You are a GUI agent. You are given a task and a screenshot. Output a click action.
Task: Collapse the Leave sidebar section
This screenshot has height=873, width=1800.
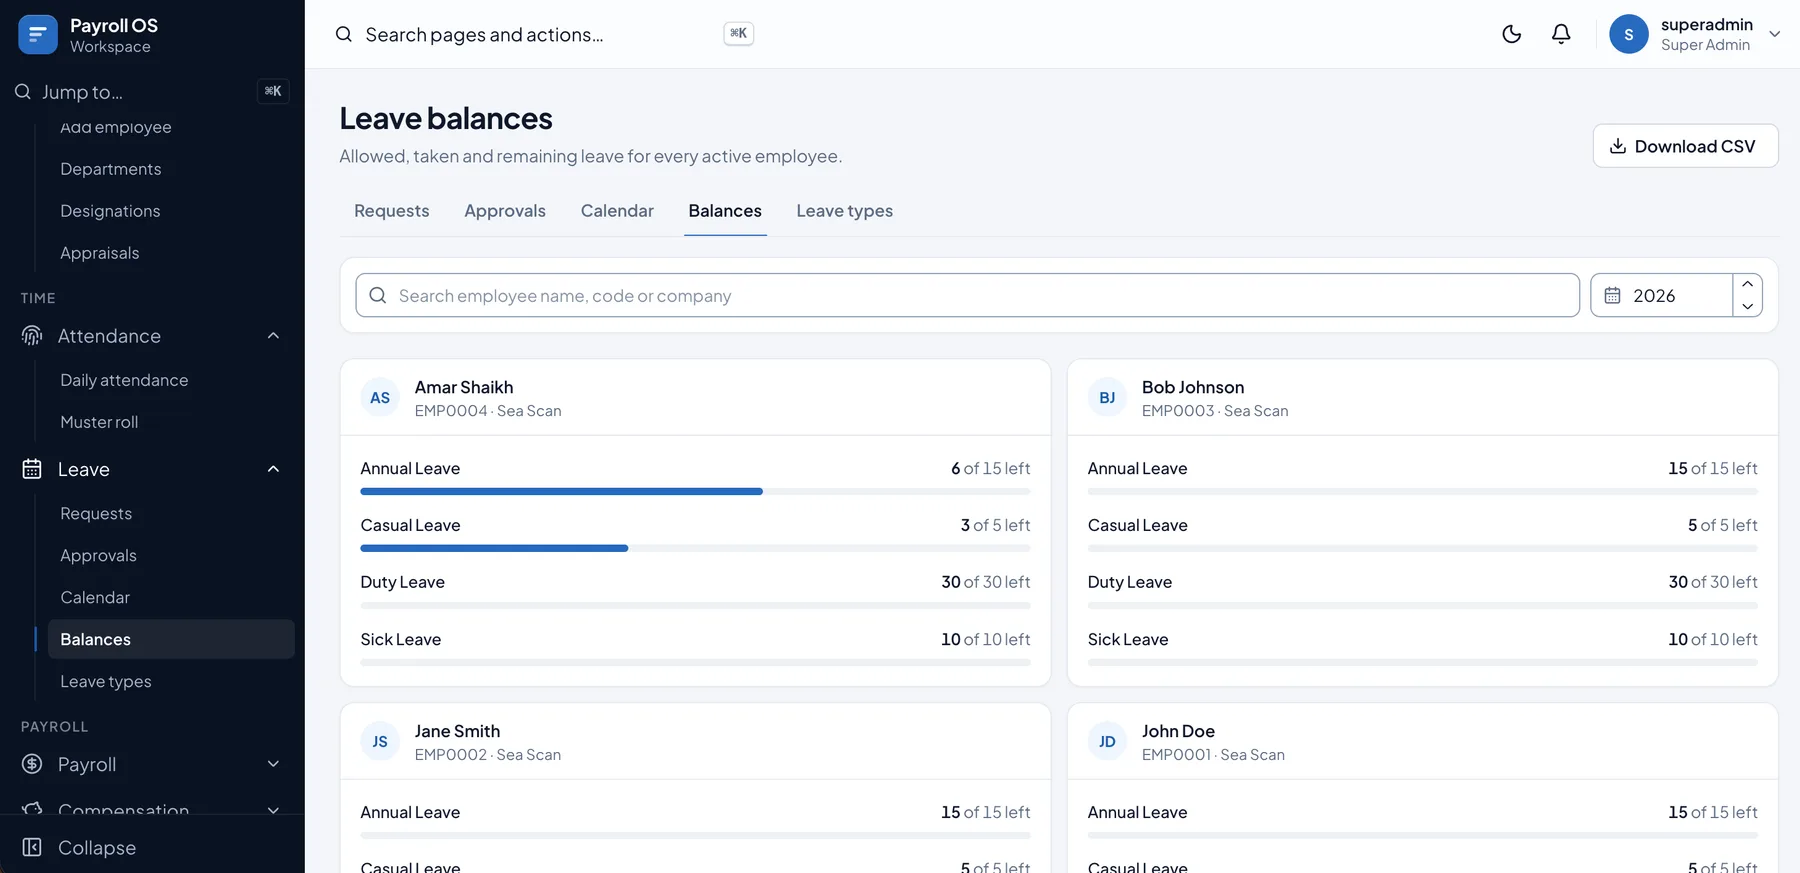click(x=273, y=469)
